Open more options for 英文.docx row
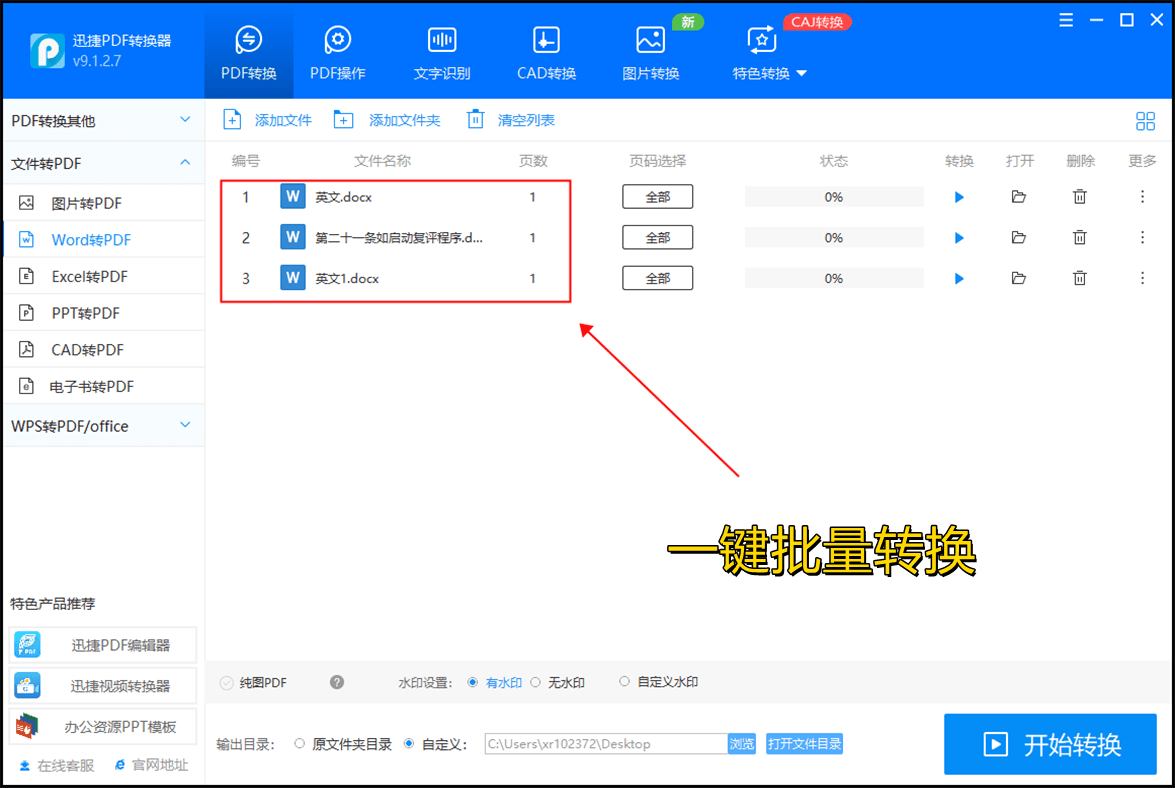The width and height of the screenshot is (1175, 788). pos(1142,197)
